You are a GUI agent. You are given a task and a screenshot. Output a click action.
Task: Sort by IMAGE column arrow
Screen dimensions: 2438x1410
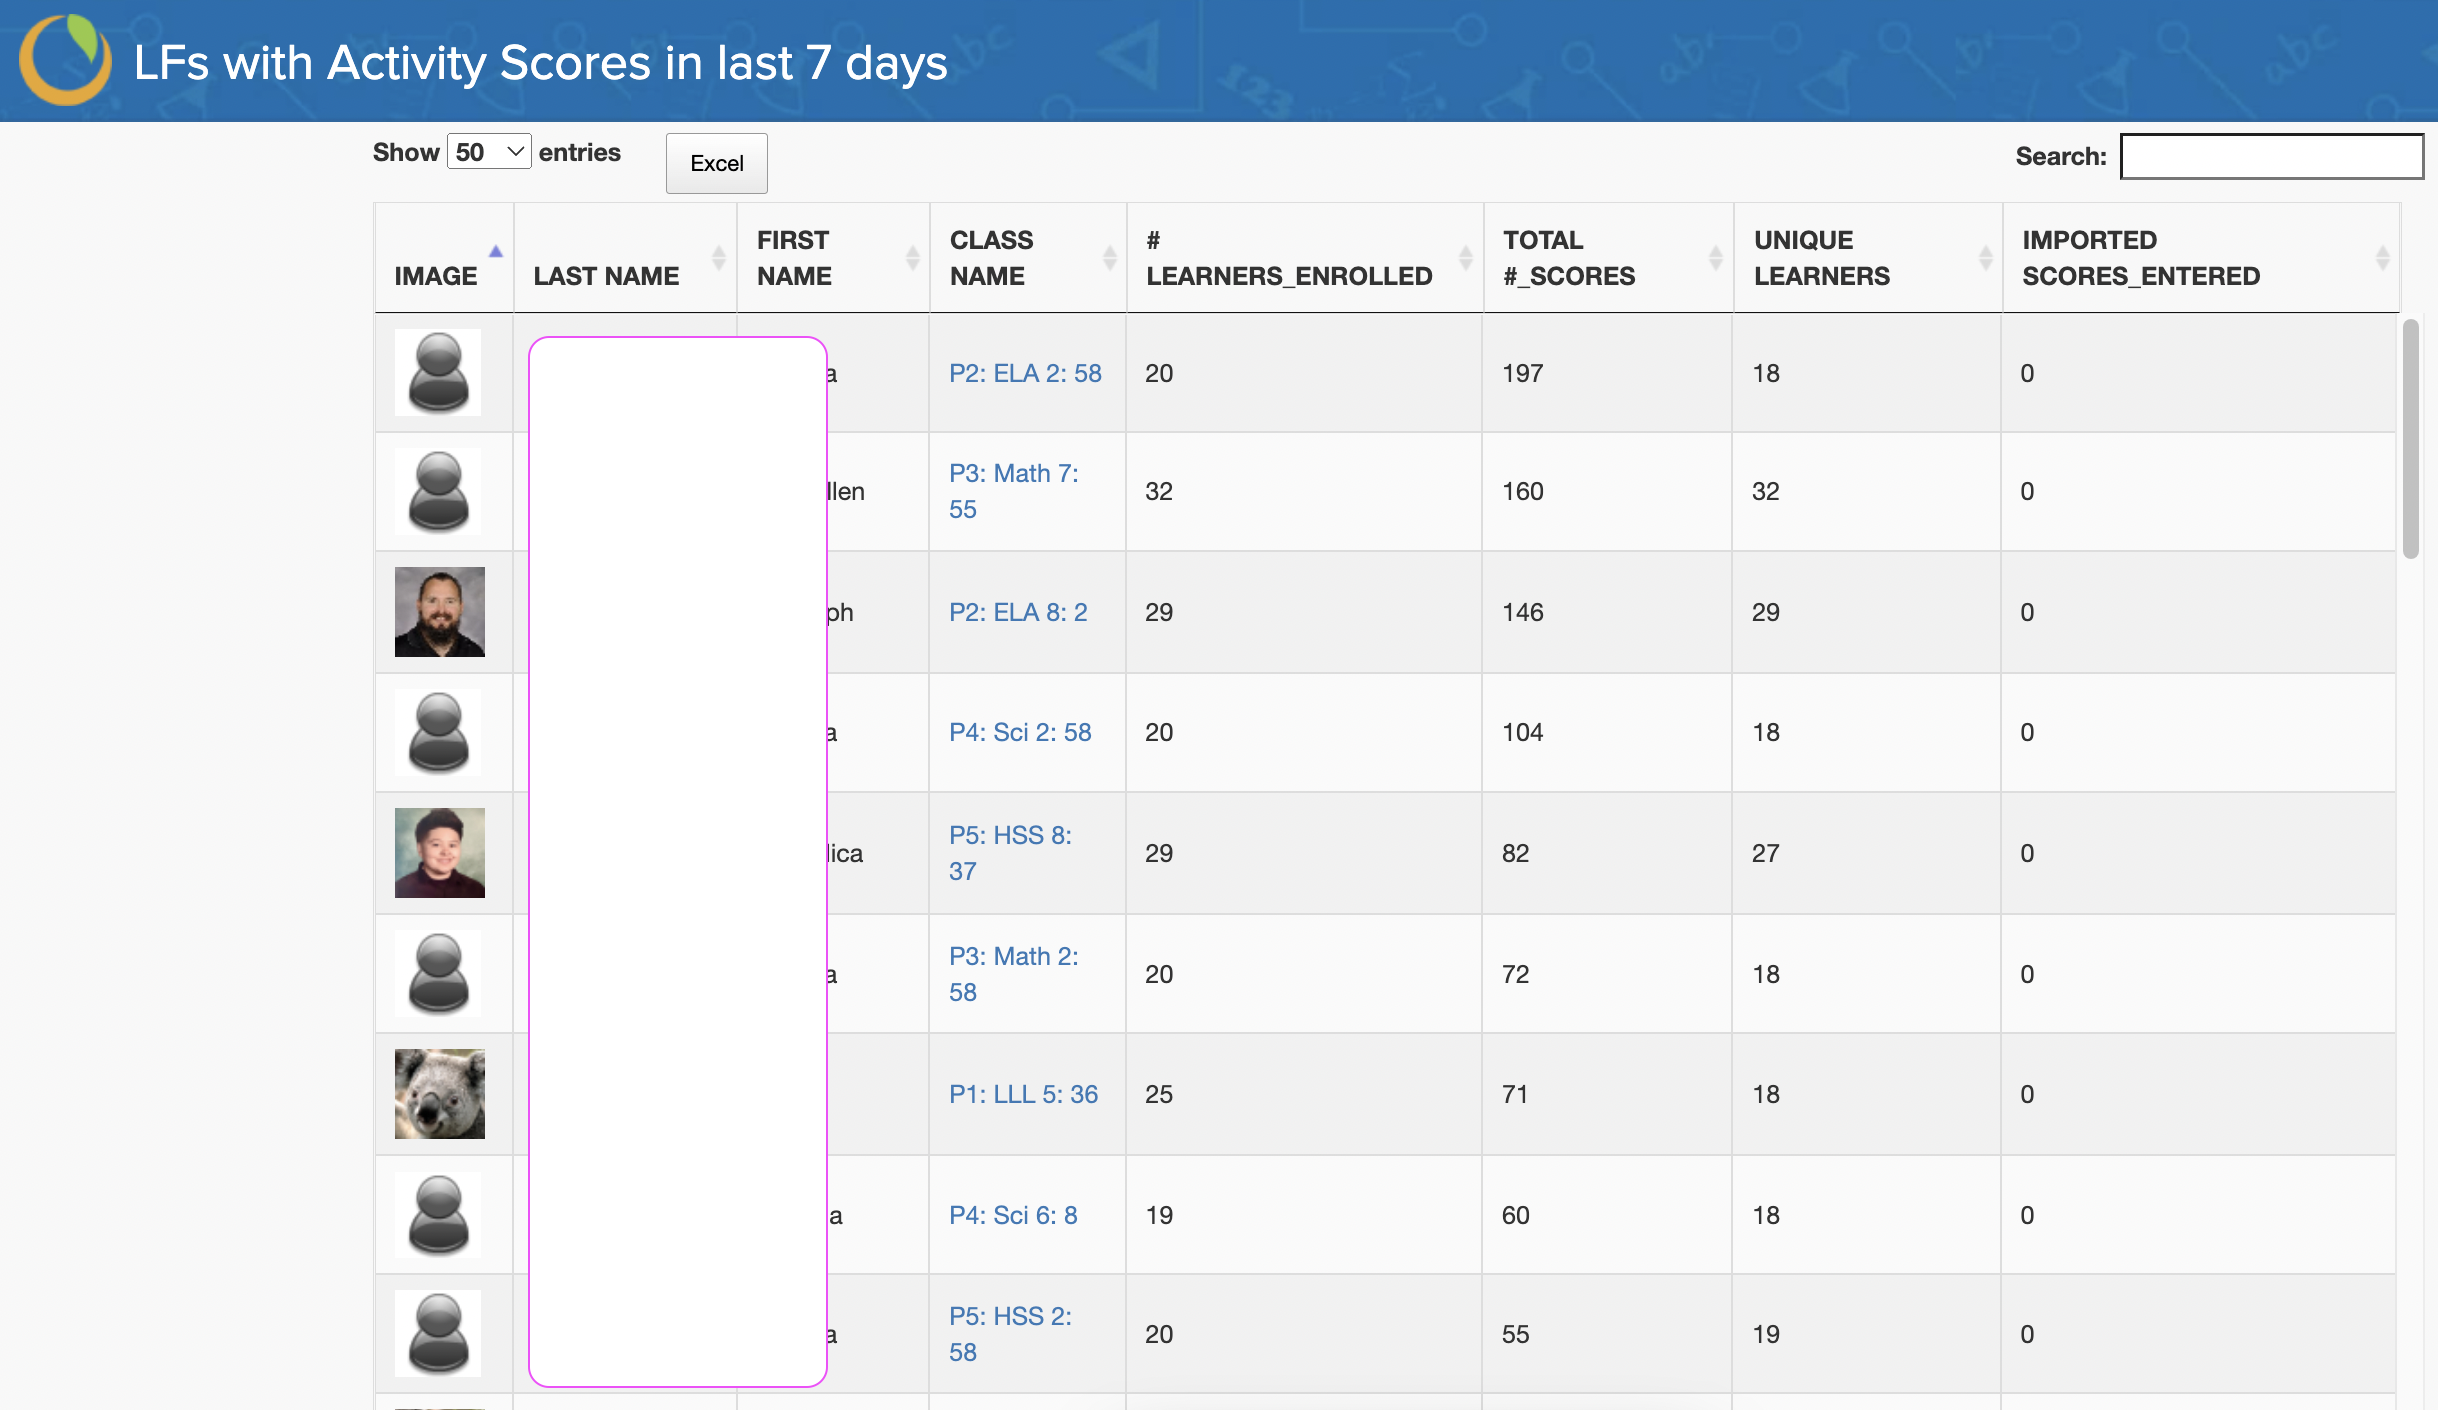[495, 252]
